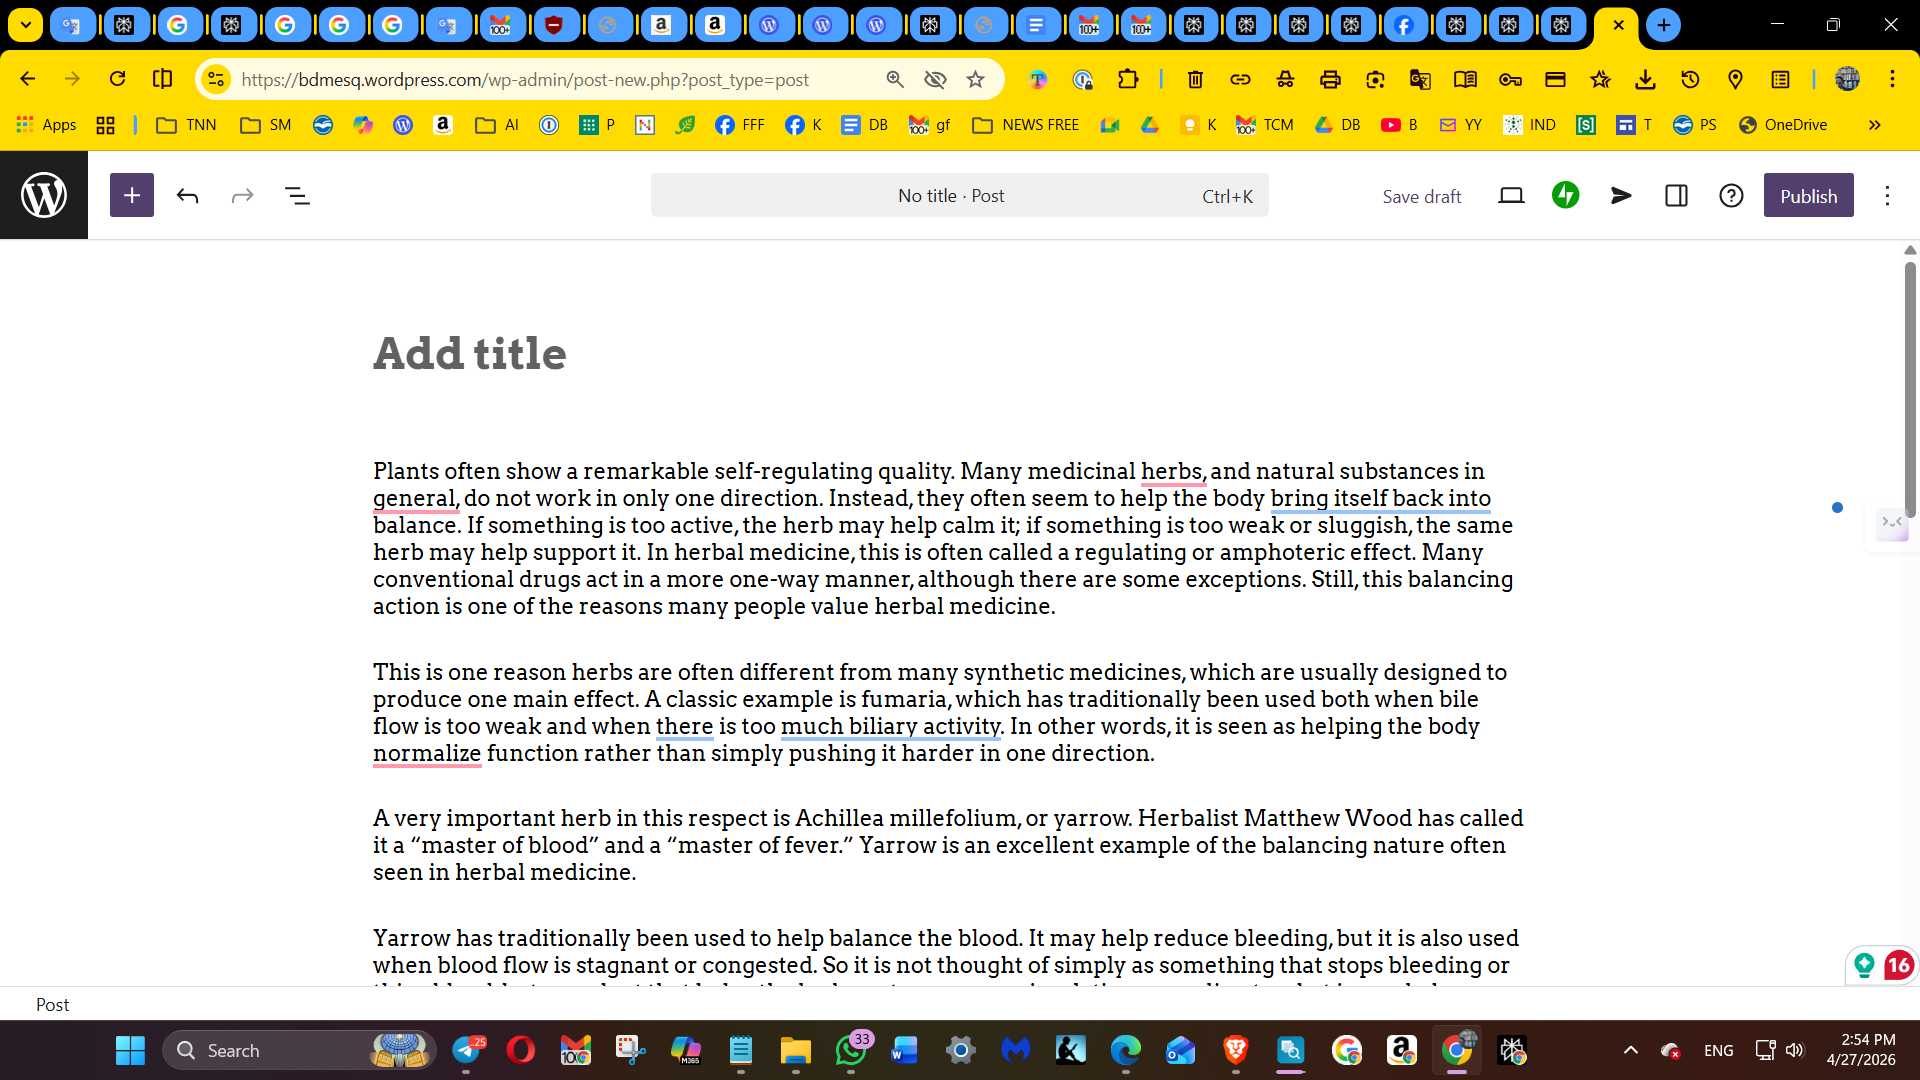The height and width of the screenshot is (1080, 1920).
Task: Toggle the Settings sidebar panel
Action: 1676,196
